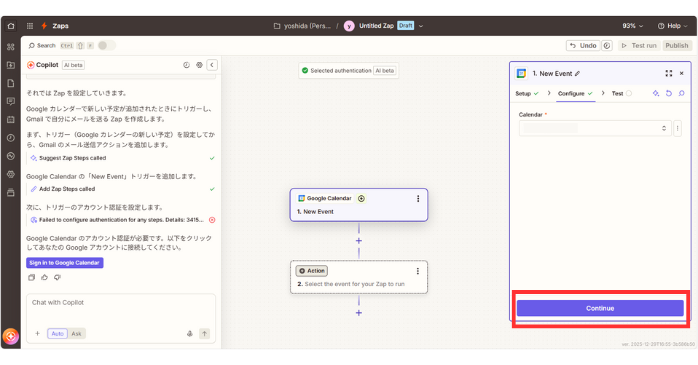This screenshot has height=365, width=698.
Task: Select Auto mode in chat box
Action: click(57, 333)
